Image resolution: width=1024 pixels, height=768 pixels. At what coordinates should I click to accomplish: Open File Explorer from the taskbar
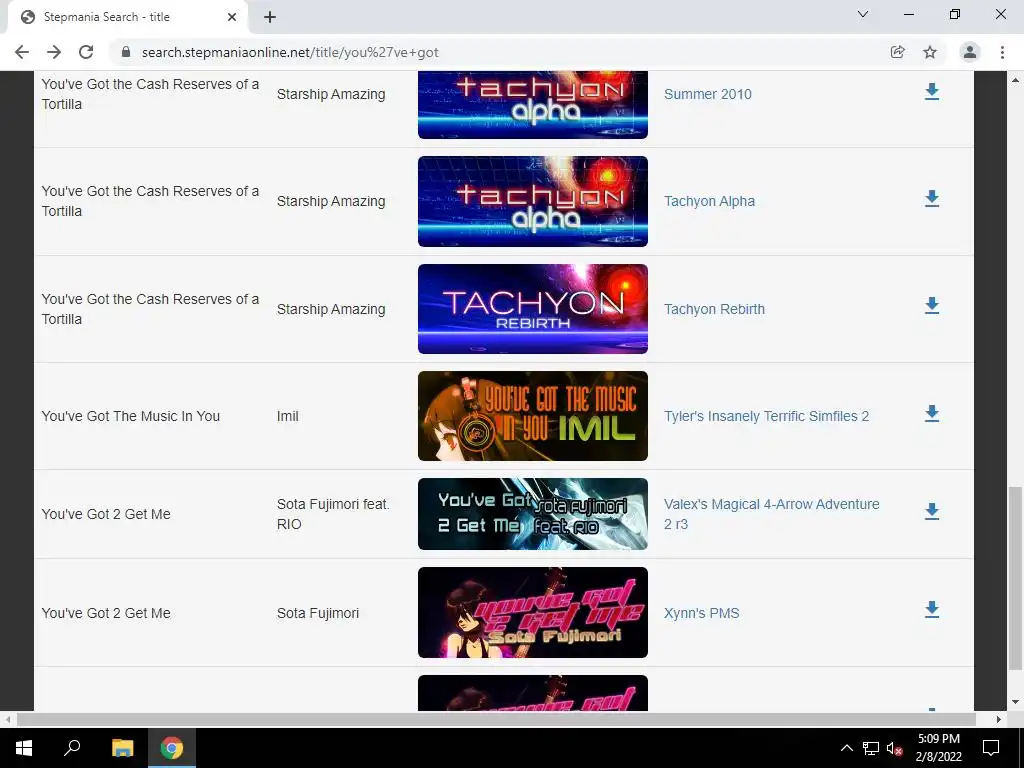point(122,748)
